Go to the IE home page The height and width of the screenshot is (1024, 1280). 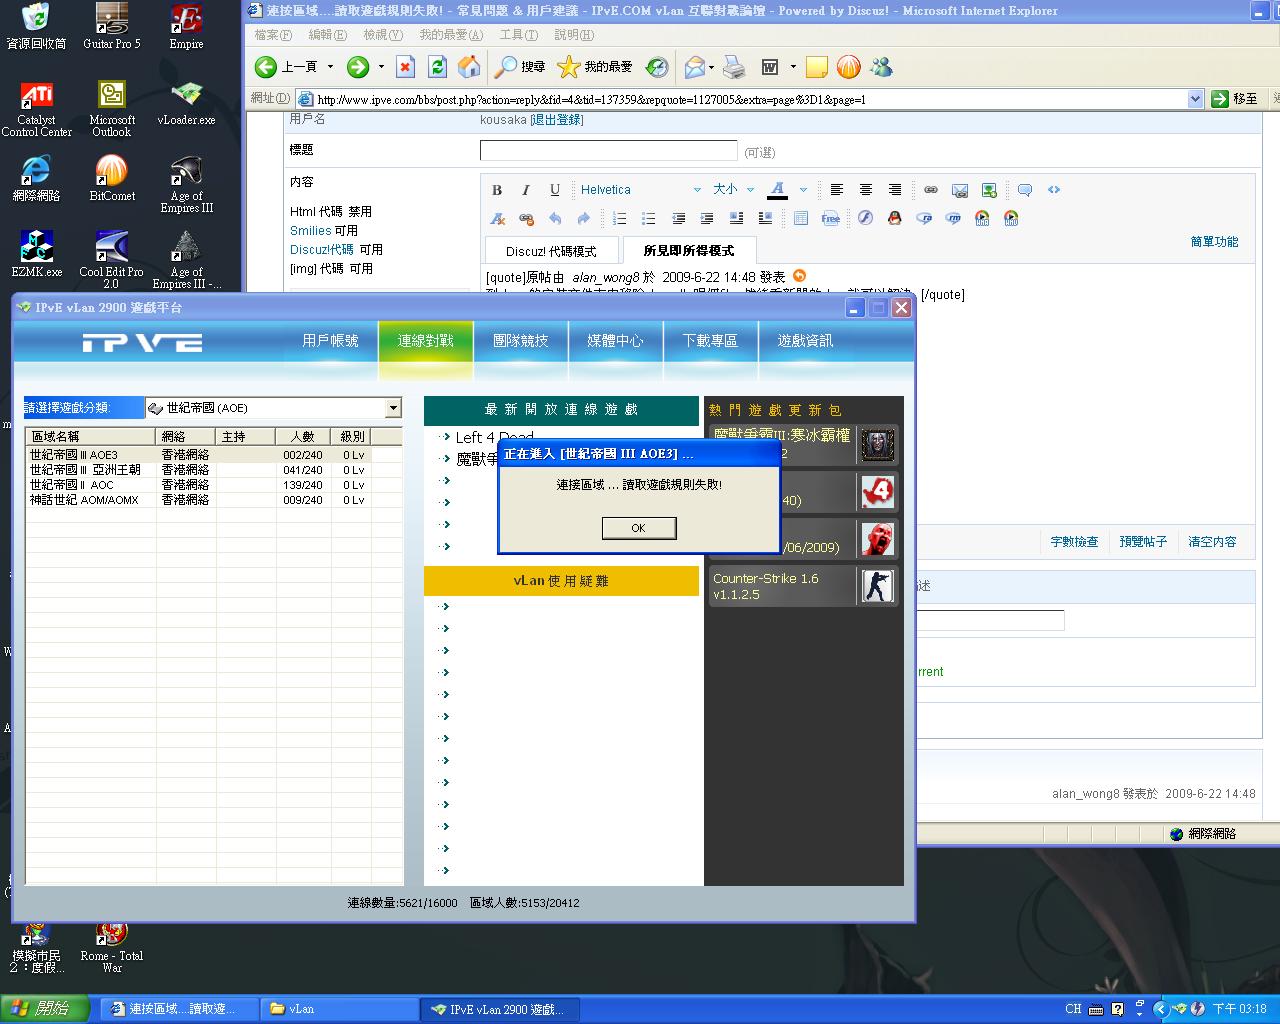(x=469, y=67)
